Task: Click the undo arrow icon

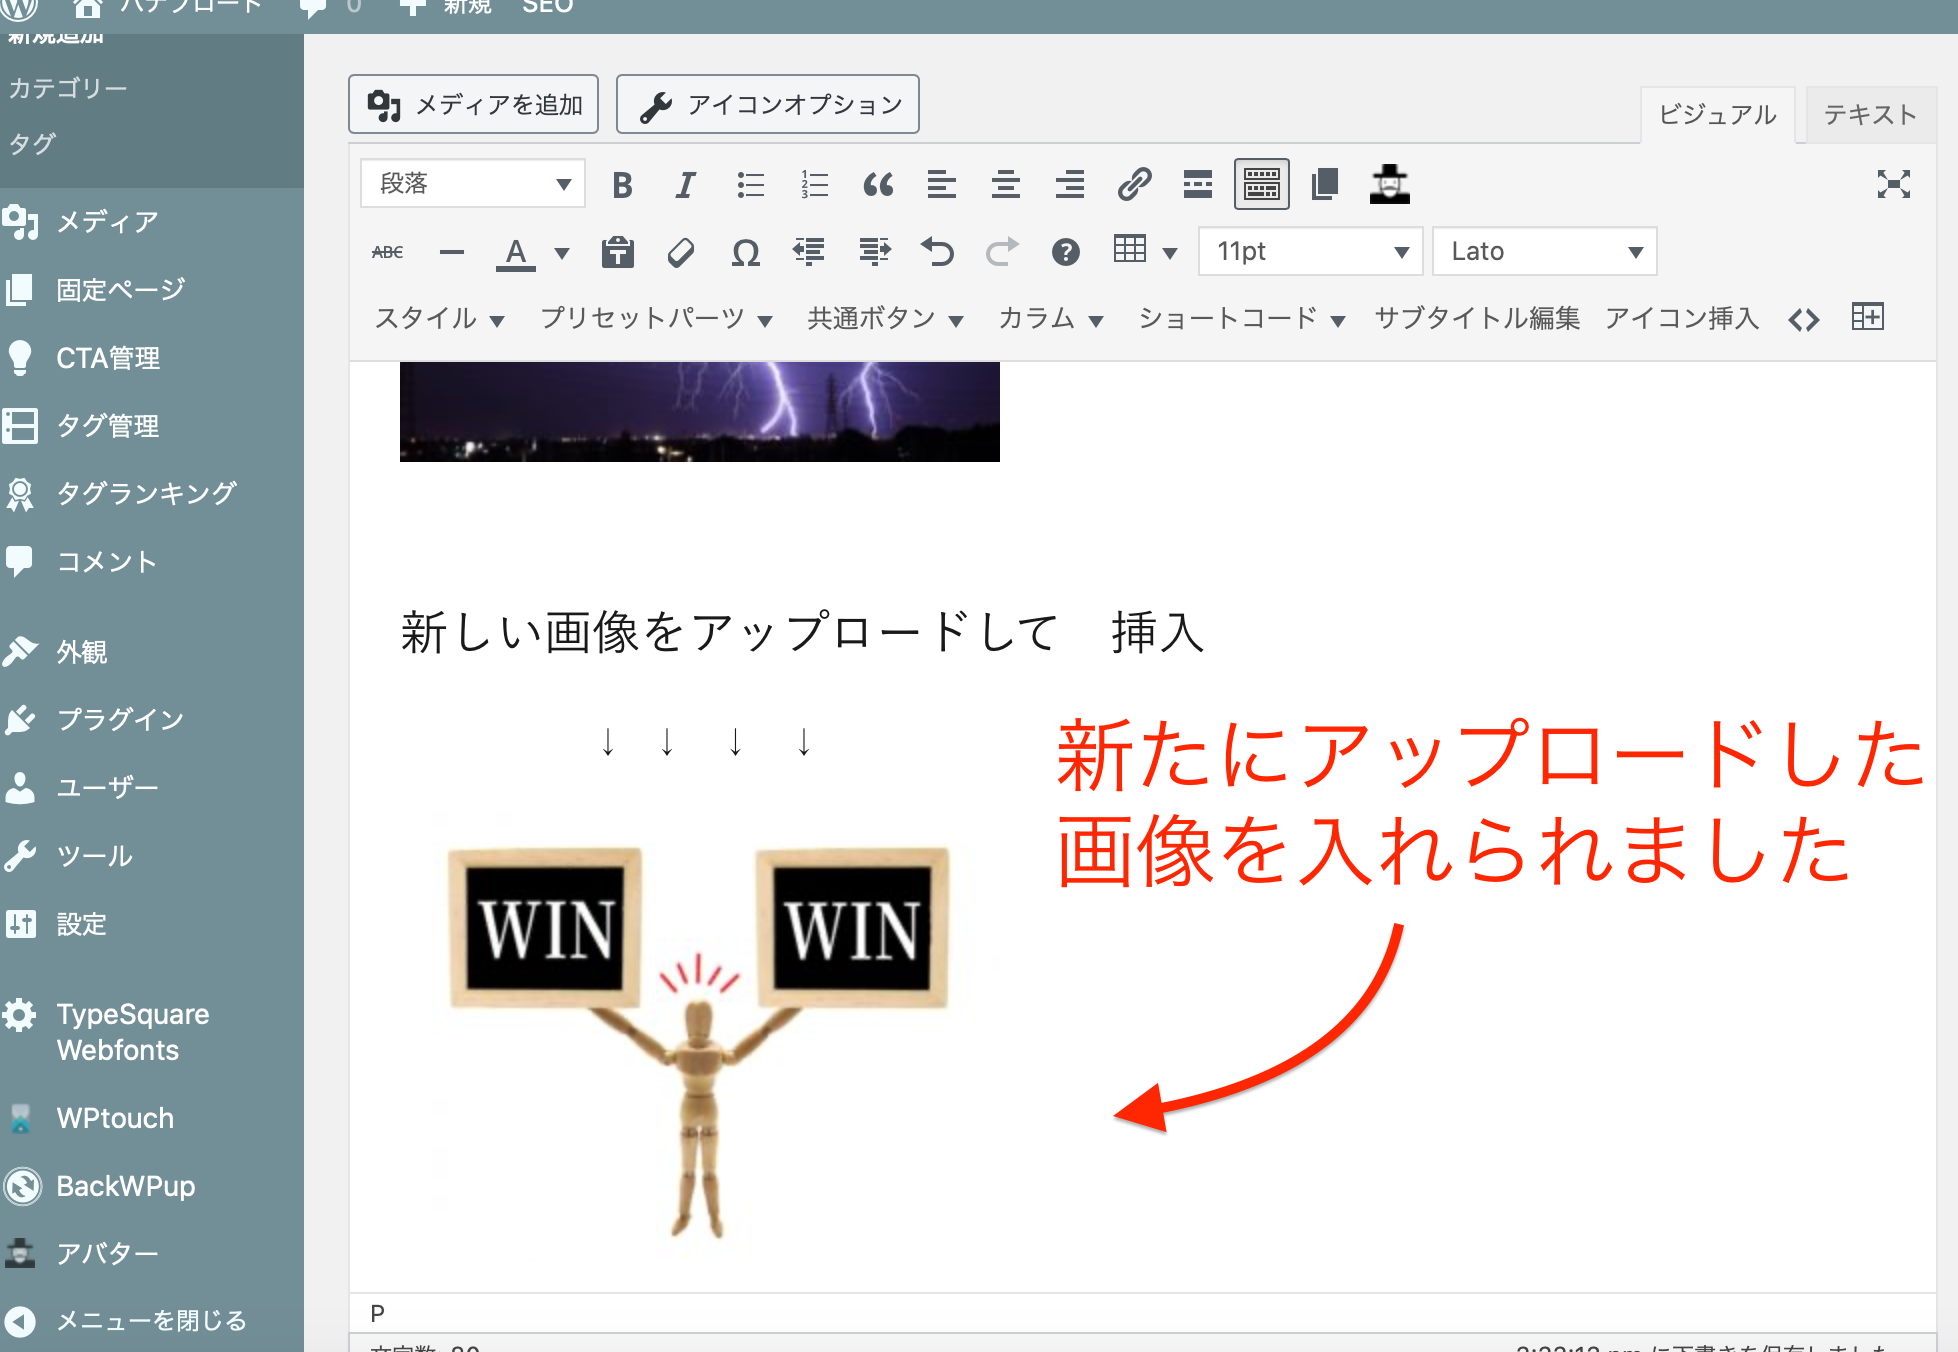Action: pyautogui.click(x=937, y=252)
